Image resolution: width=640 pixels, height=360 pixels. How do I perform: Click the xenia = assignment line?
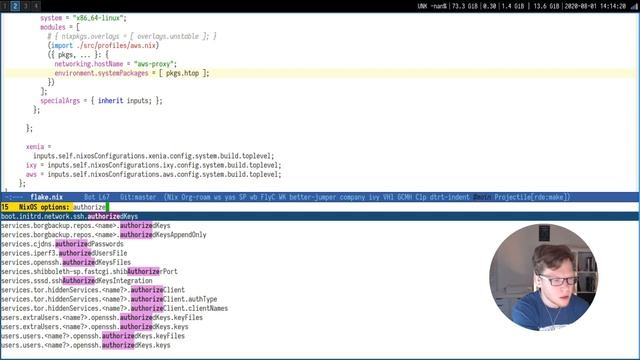pos(39,147)
